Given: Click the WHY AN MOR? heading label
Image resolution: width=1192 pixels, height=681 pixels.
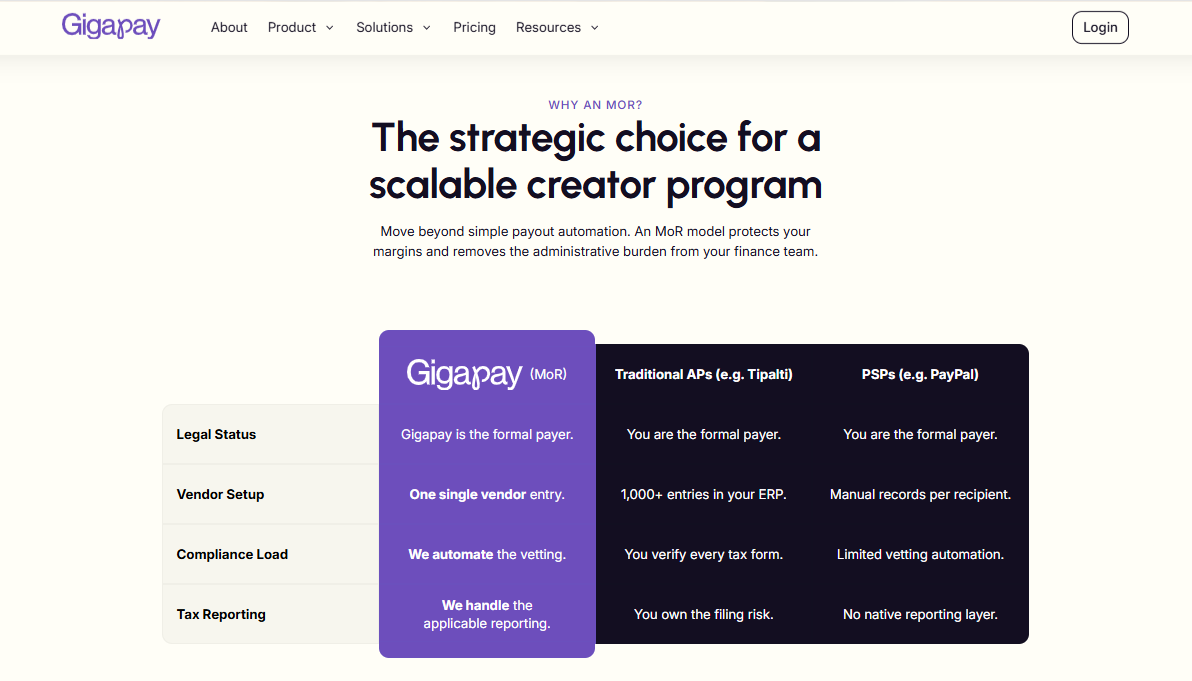Looking at the screenshot, I should (x=595, y=105).
